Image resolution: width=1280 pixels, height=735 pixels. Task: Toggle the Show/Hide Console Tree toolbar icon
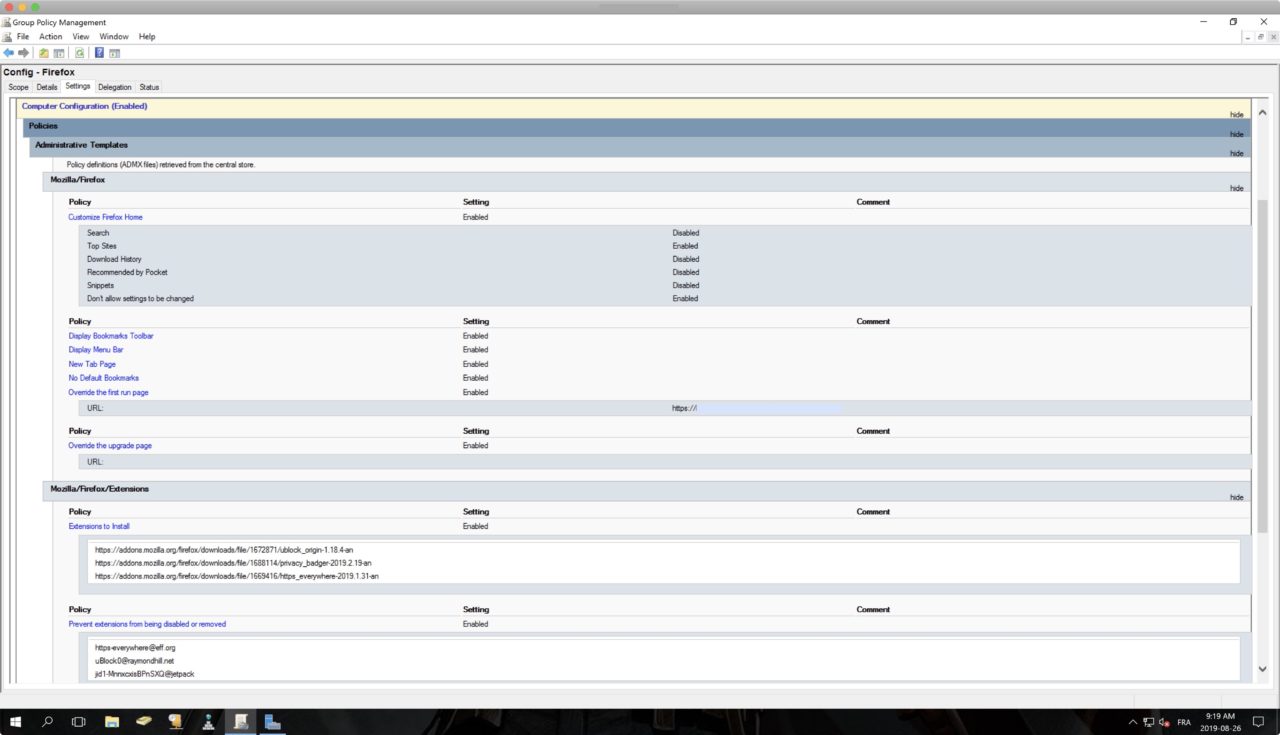tap(59, 53)
